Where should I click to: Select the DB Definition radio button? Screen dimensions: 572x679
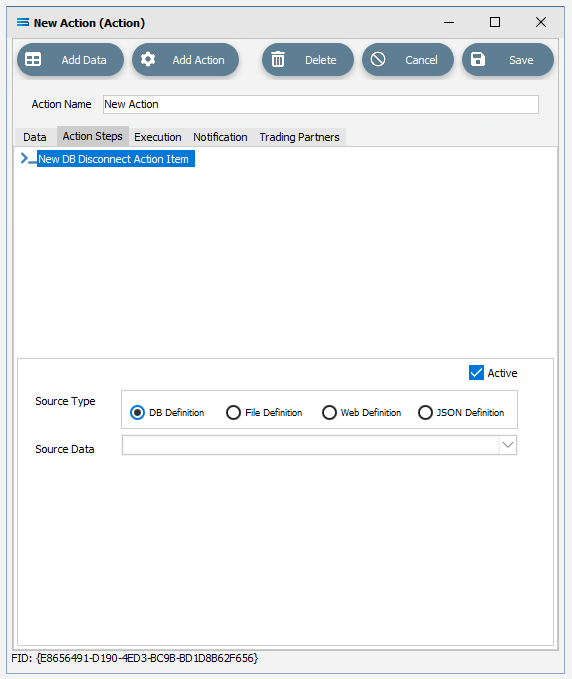coord(137,412)
